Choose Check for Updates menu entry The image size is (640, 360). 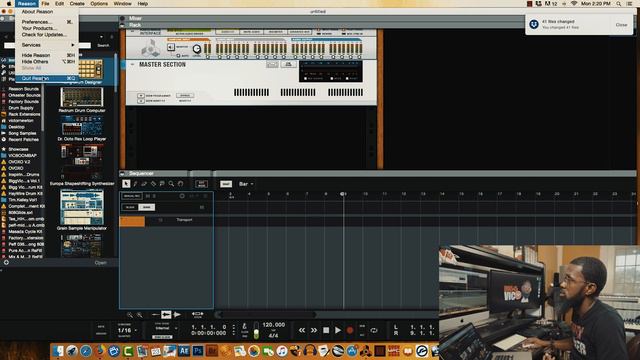47,35
